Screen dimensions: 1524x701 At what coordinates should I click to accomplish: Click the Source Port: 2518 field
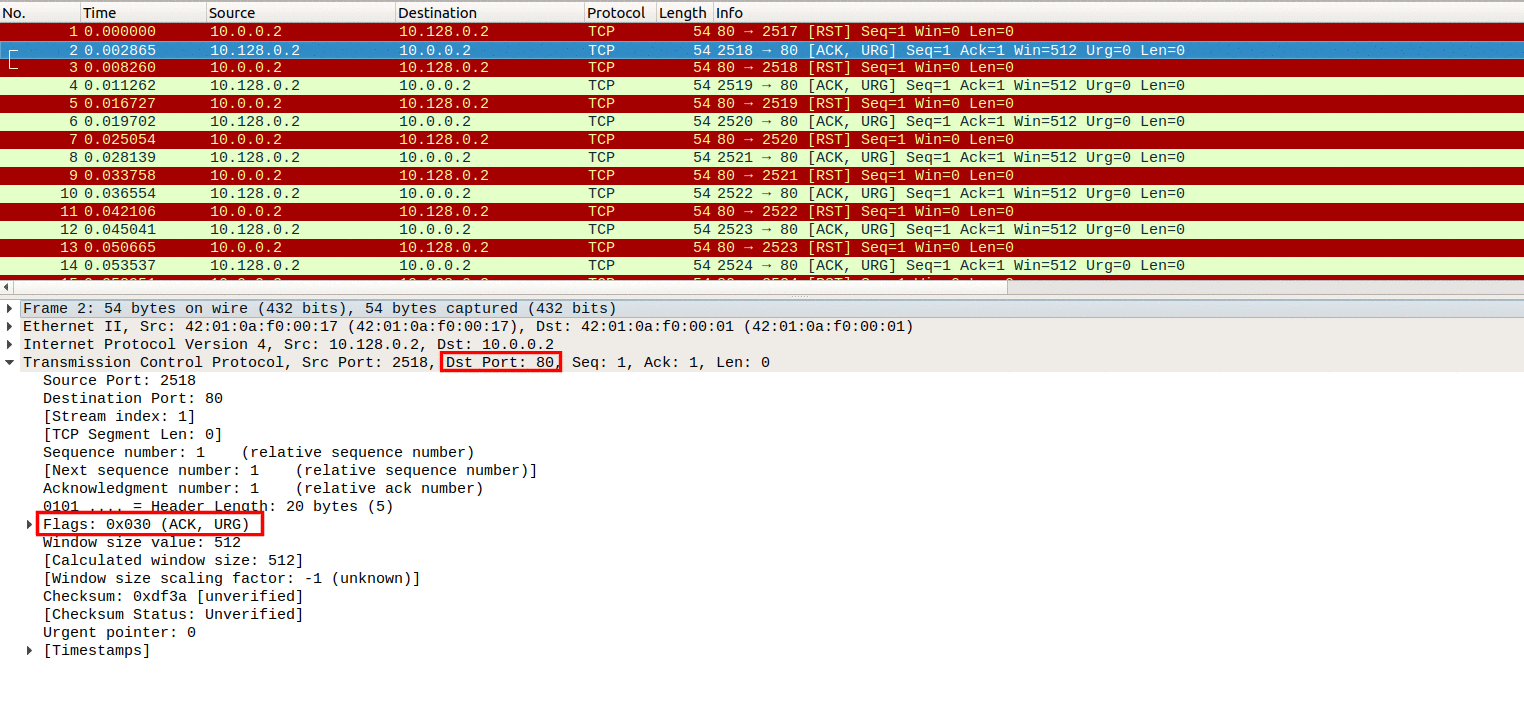tap(119, 381)
